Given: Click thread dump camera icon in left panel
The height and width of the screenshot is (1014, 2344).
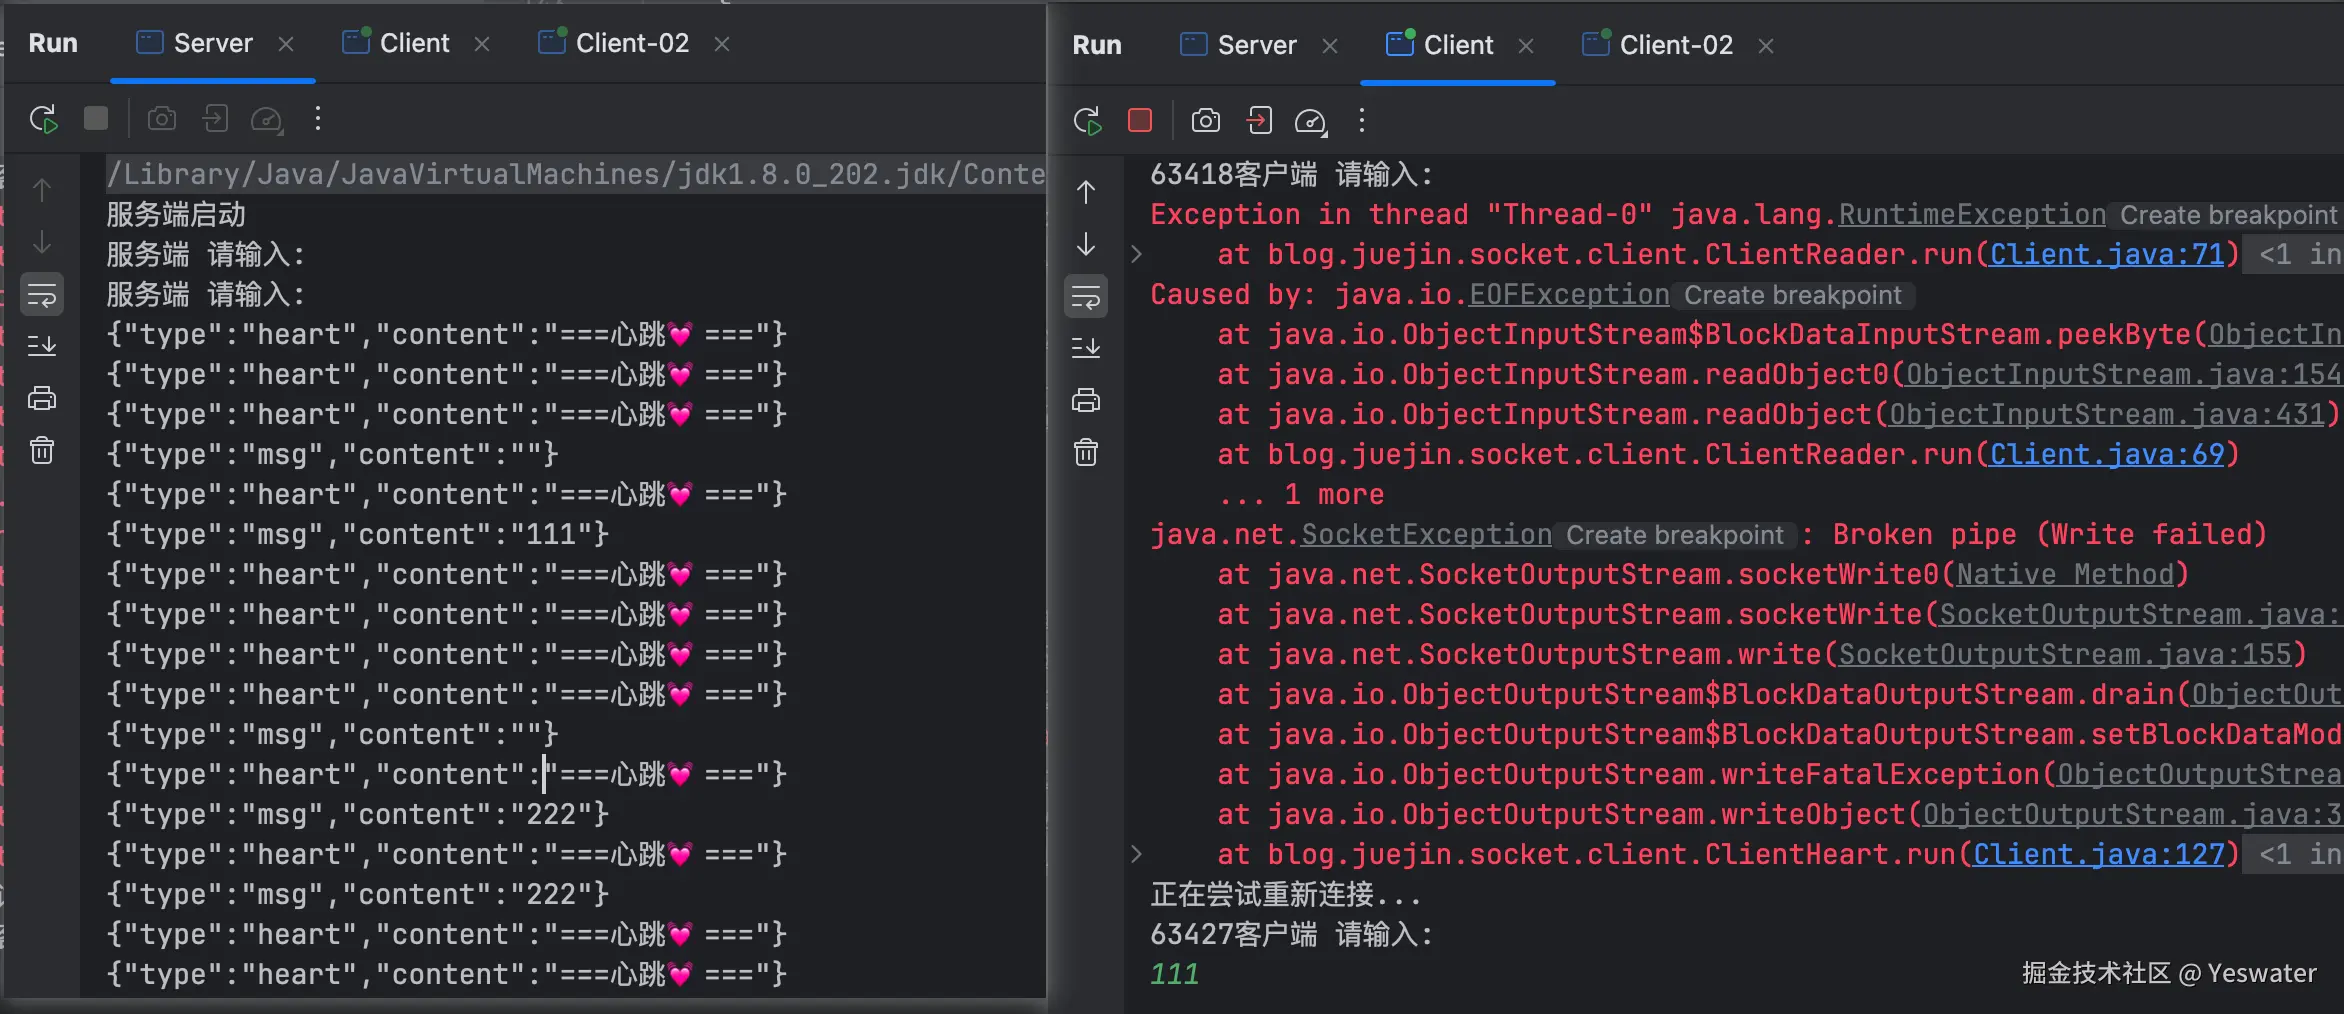Looking at the screenshot, I should tap(162, 119).
